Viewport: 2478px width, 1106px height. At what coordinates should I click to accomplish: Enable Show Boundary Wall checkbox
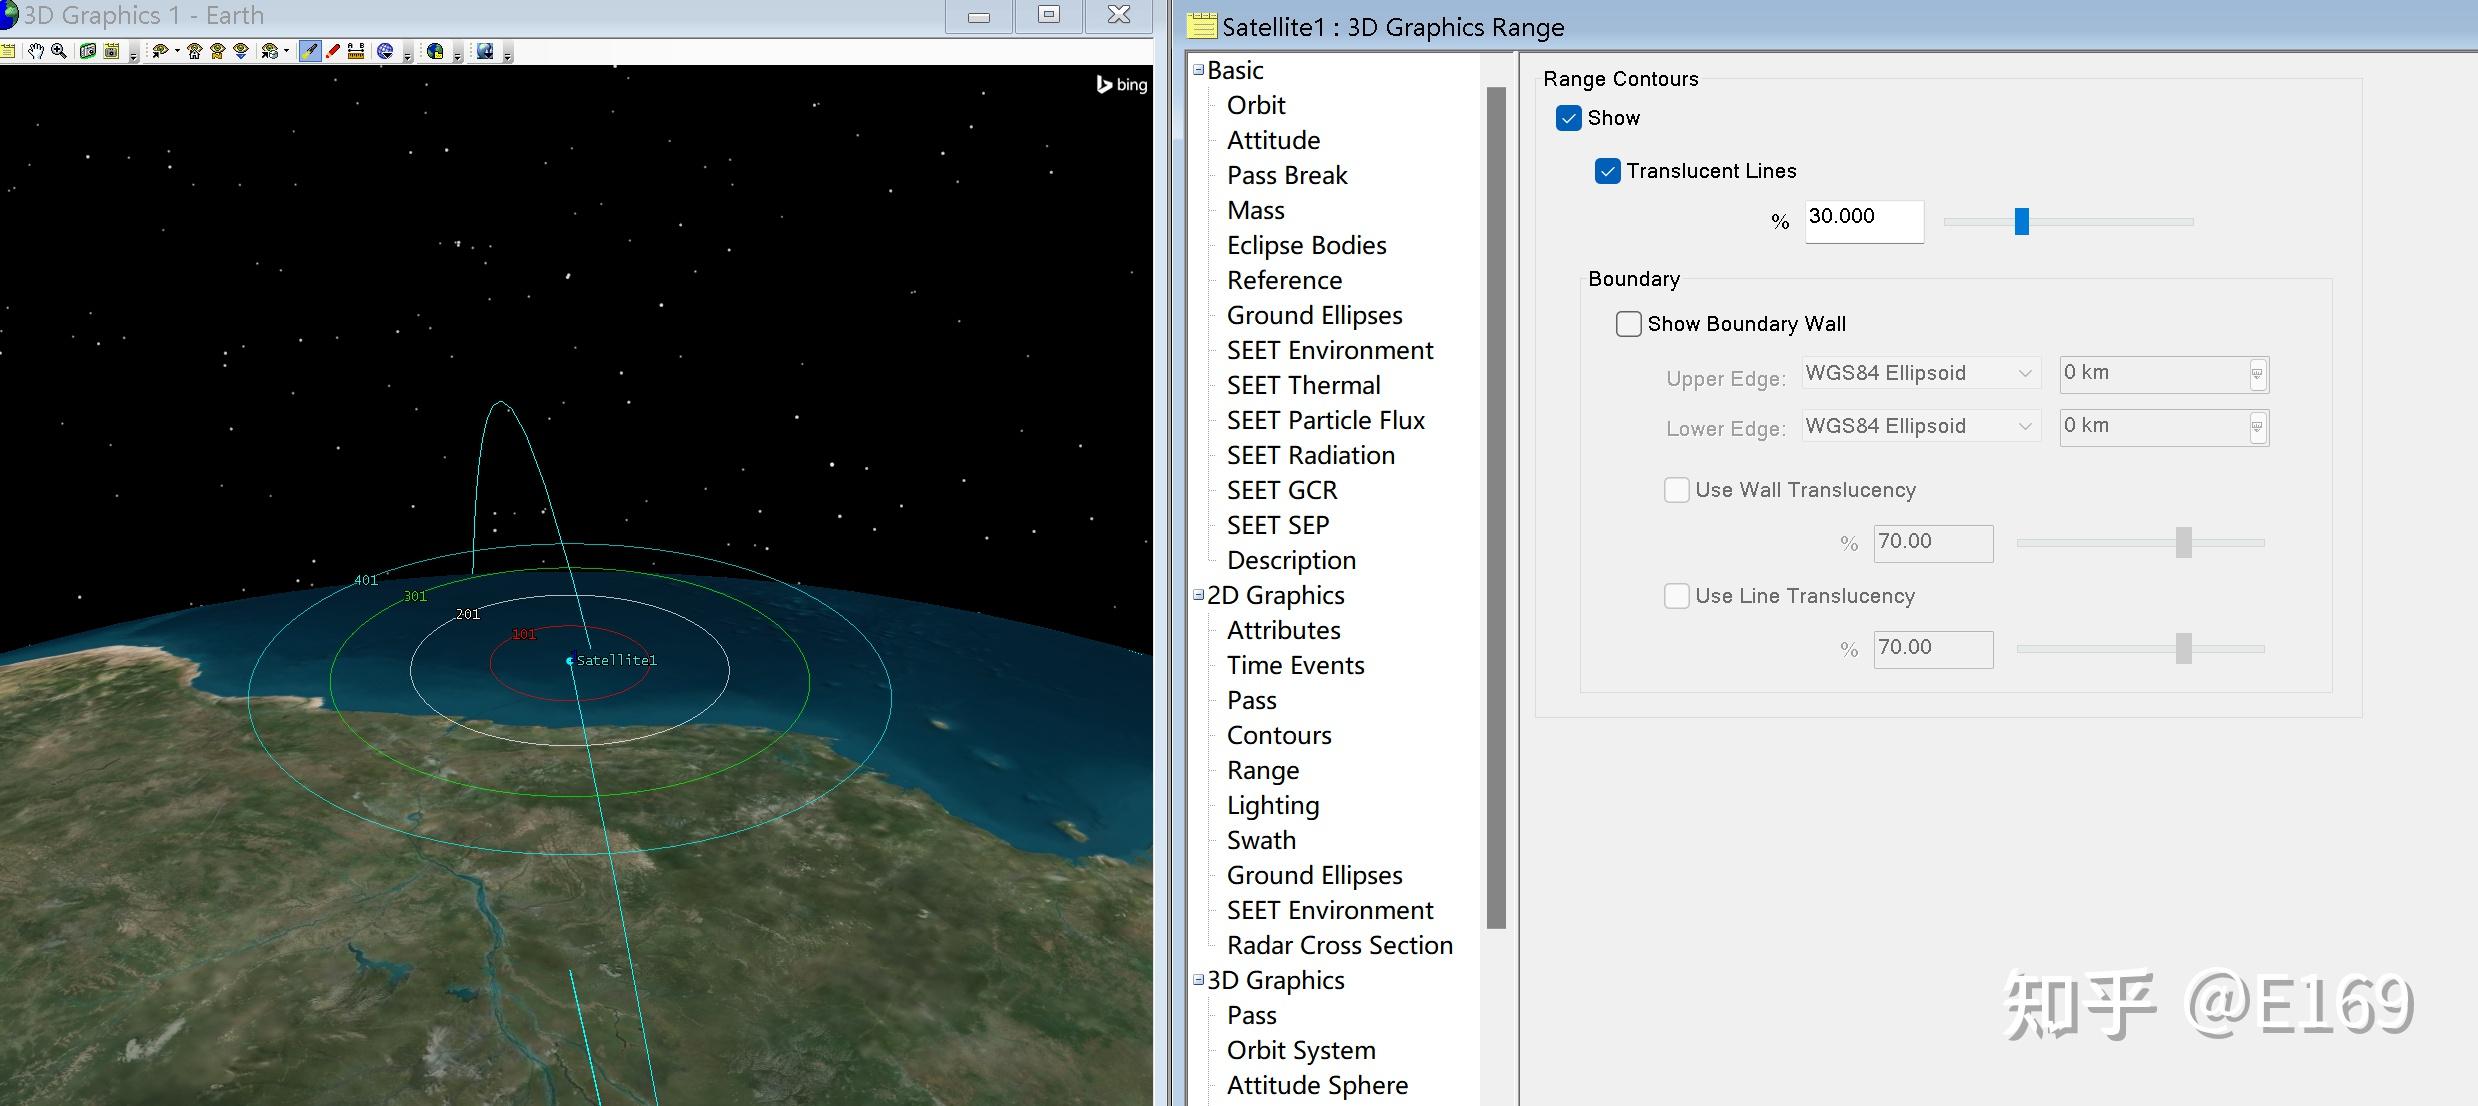(x=1628, y=324)
